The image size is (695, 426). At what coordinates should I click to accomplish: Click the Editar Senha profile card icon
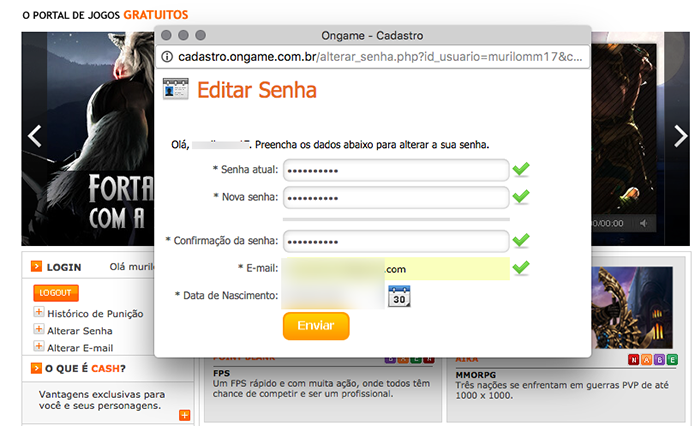click(x=176, y=89)
